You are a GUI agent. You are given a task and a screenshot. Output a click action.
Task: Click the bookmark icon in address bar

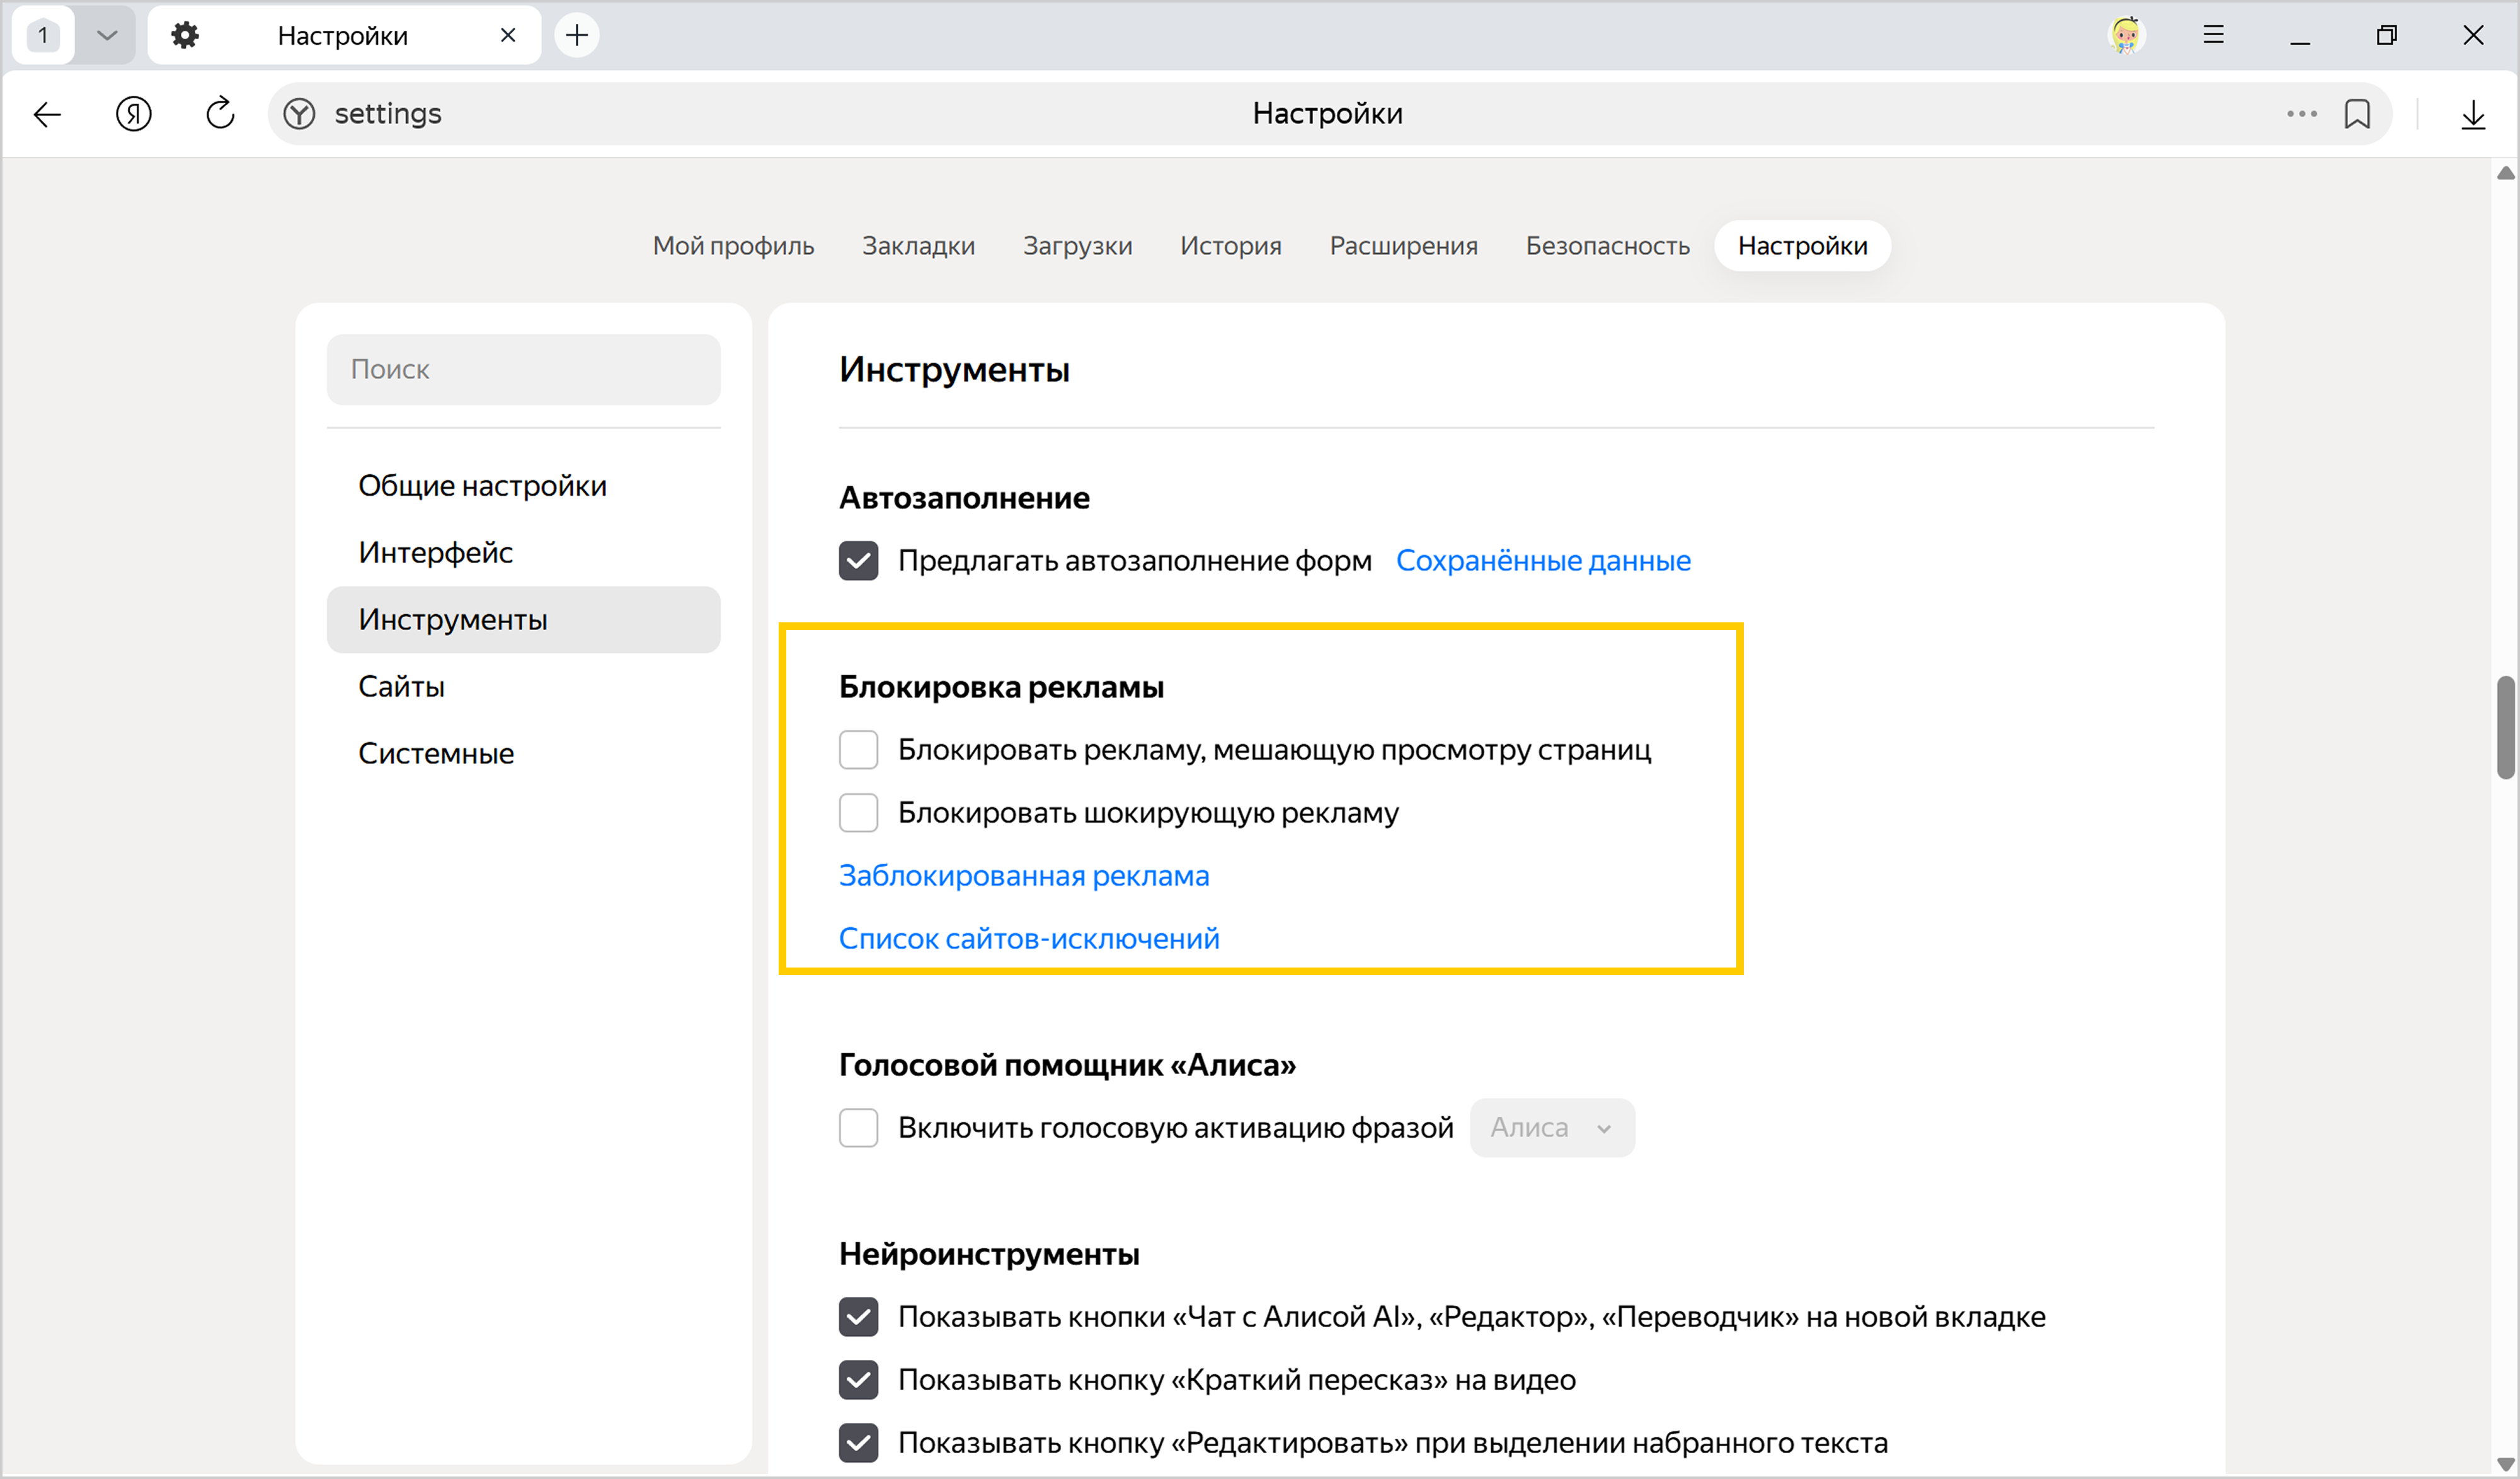(2356, 114)
